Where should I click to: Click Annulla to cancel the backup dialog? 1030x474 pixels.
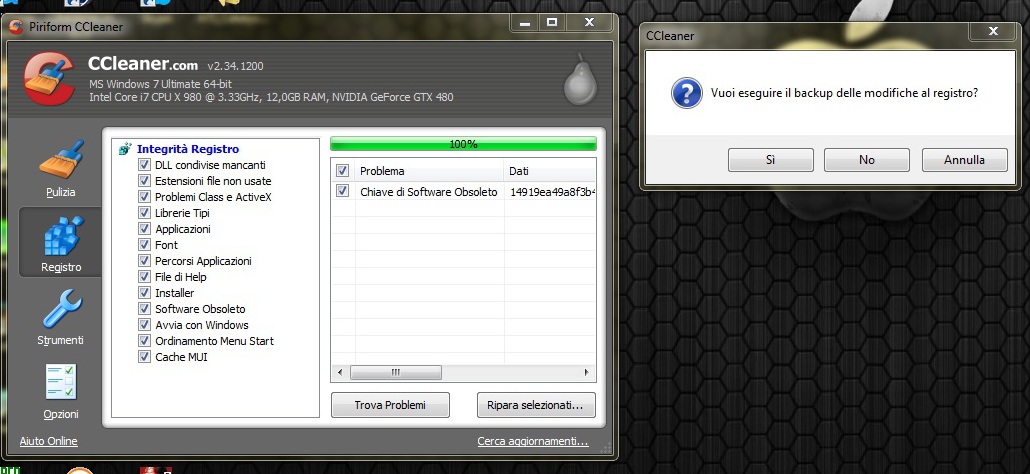pyautogui.click(x=964, y=160)
